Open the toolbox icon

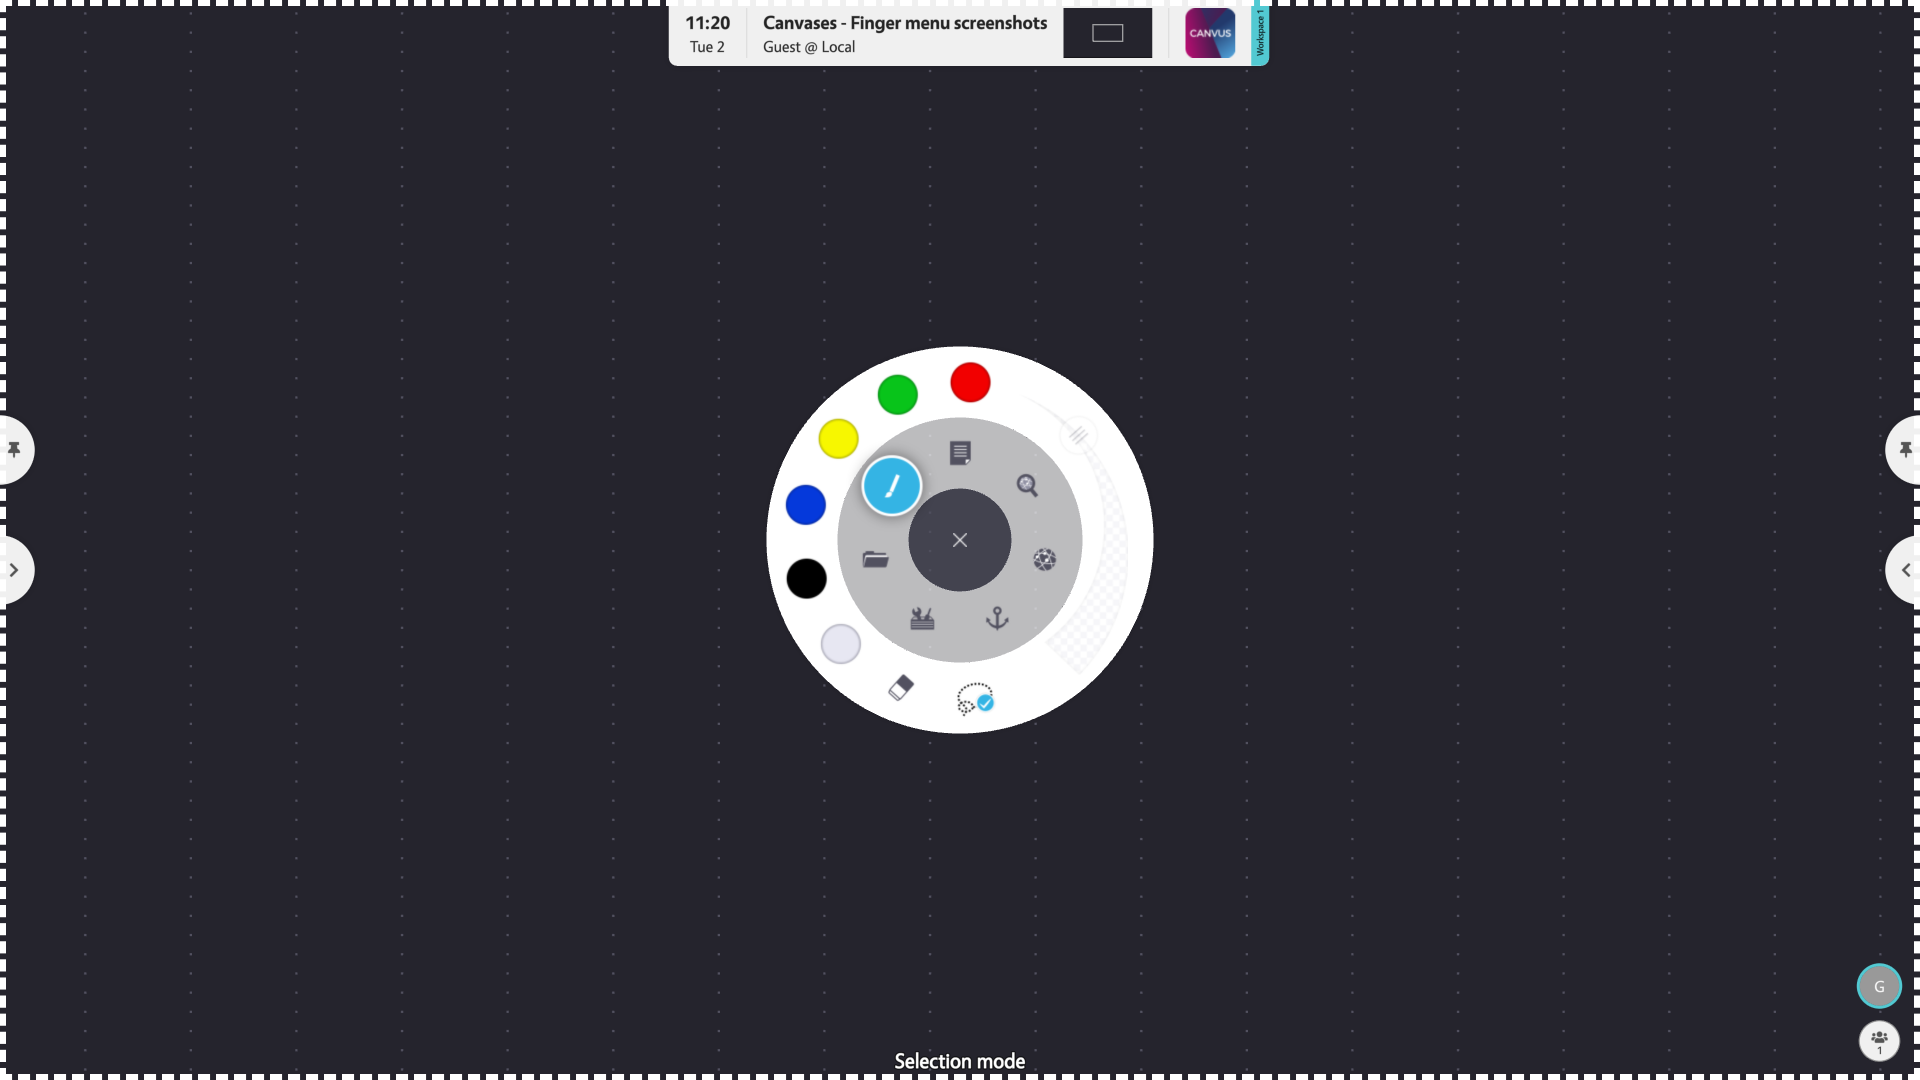tap(921, 619)
